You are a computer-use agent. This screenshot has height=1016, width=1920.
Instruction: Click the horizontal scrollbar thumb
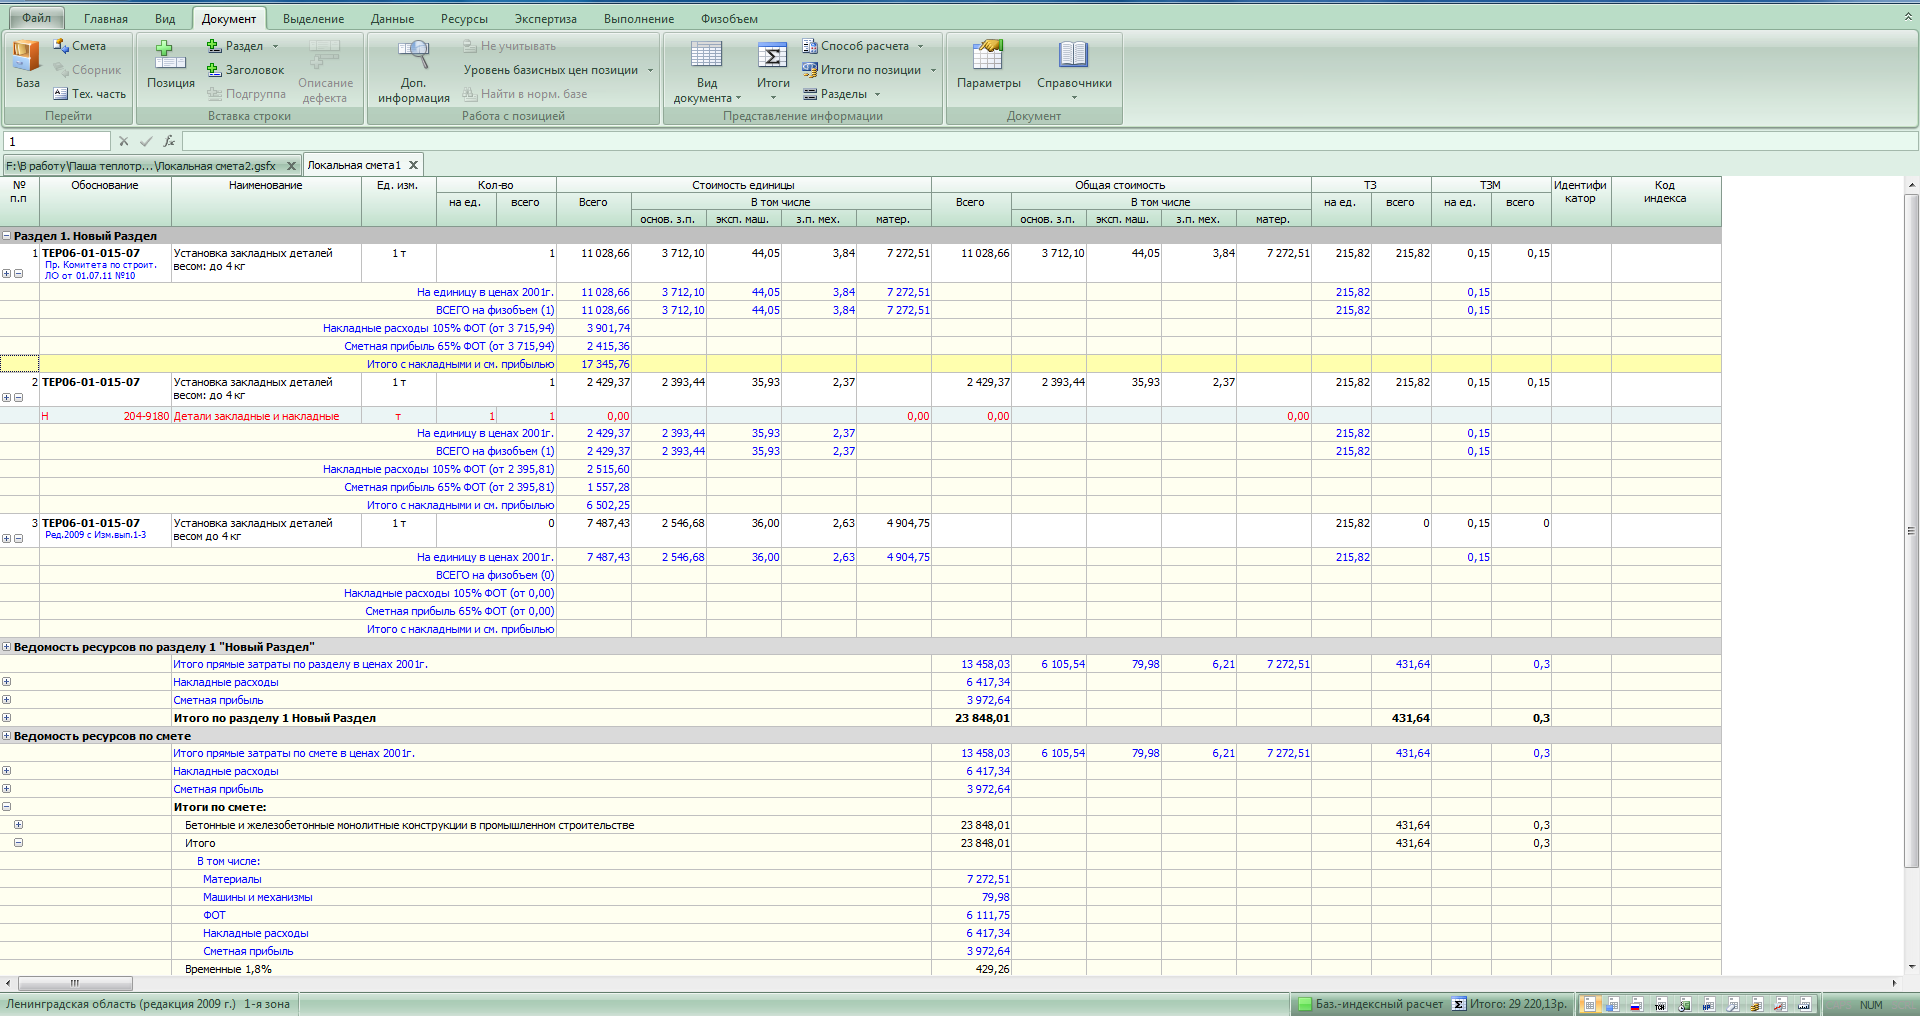[75, 983]
